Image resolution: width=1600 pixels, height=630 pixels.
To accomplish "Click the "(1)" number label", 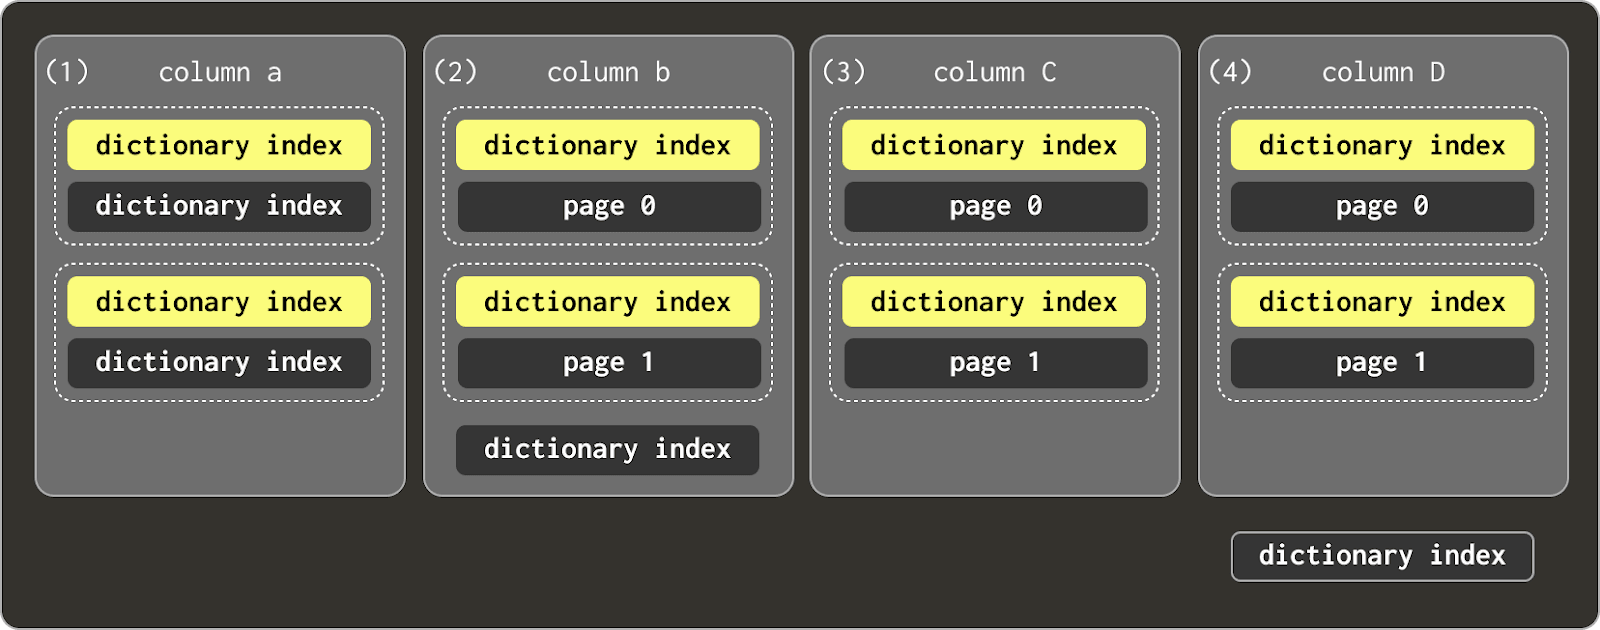I will (67, 72).
